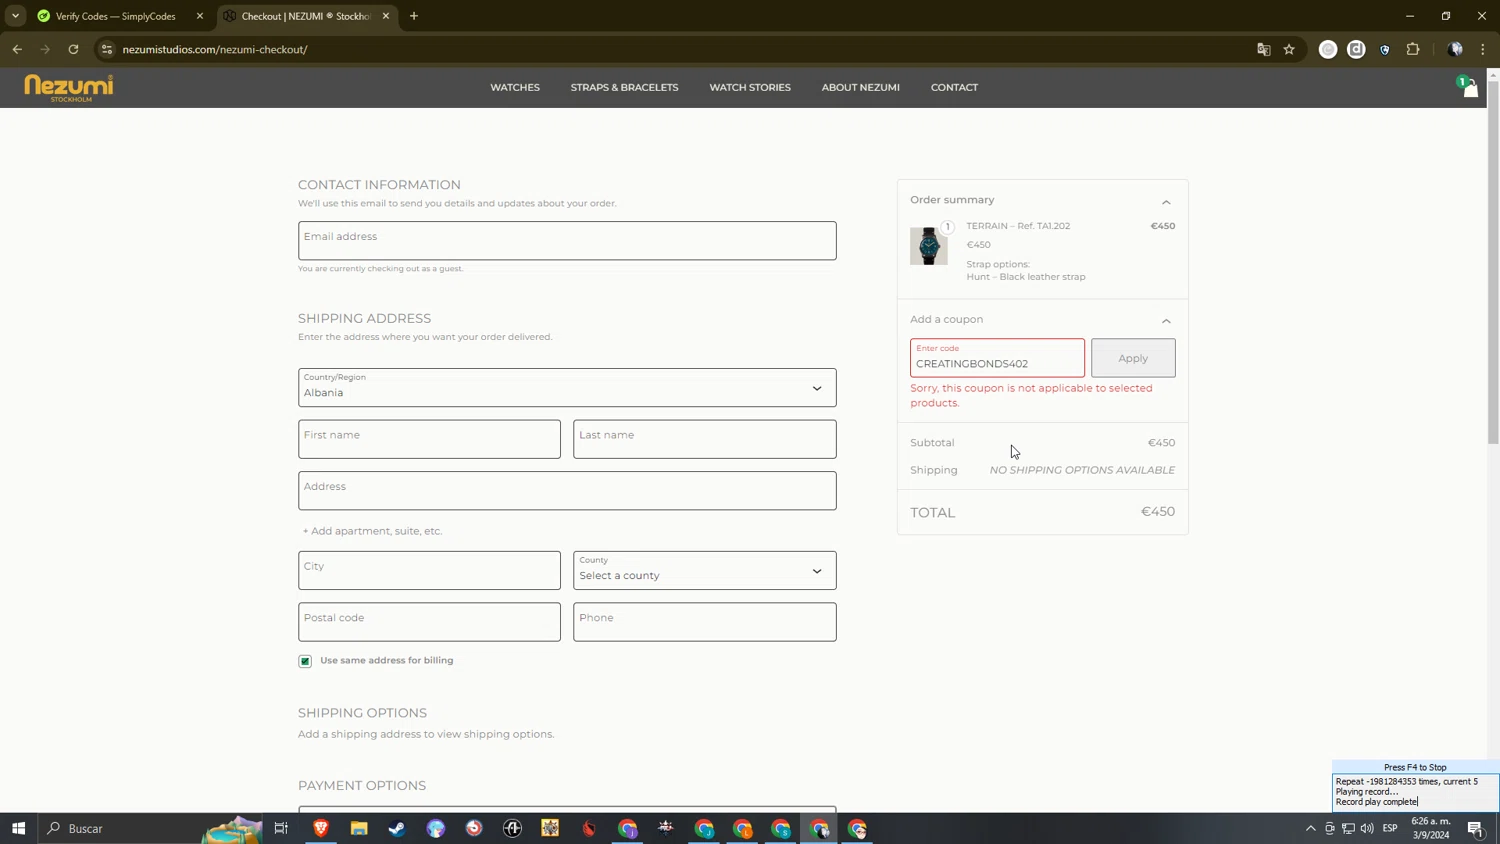Edit the coupon code CREATINGBONDS402 field
This screenshot has height=844, width=1500.
(997, 358)
